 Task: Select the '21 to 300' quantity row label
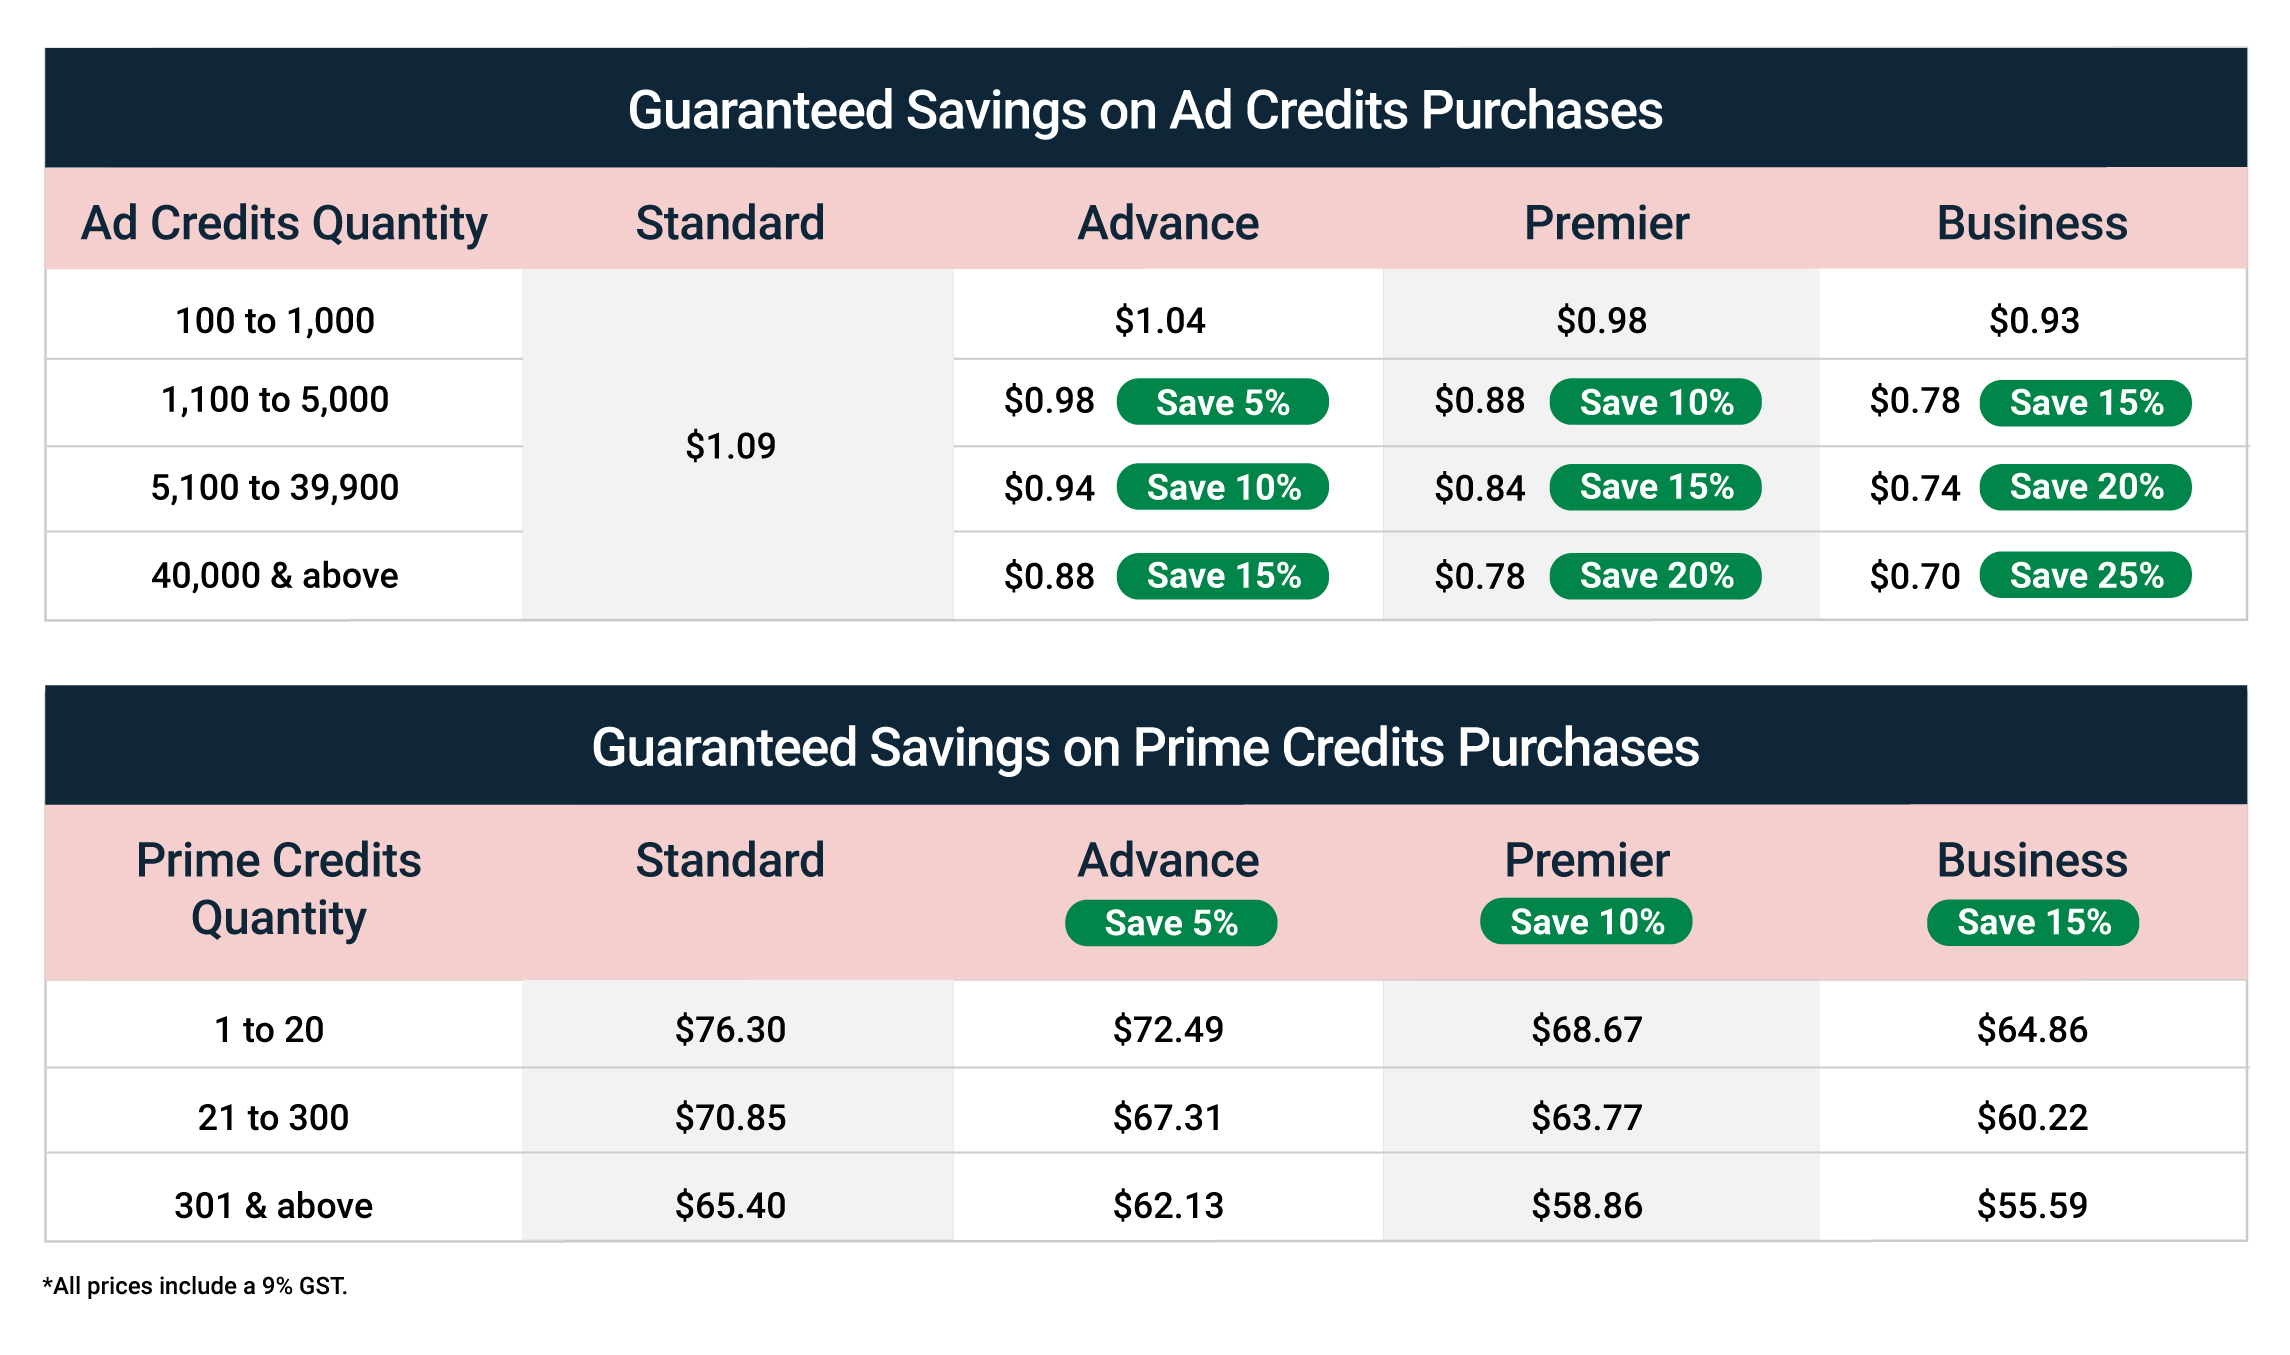click(273, 1117)
